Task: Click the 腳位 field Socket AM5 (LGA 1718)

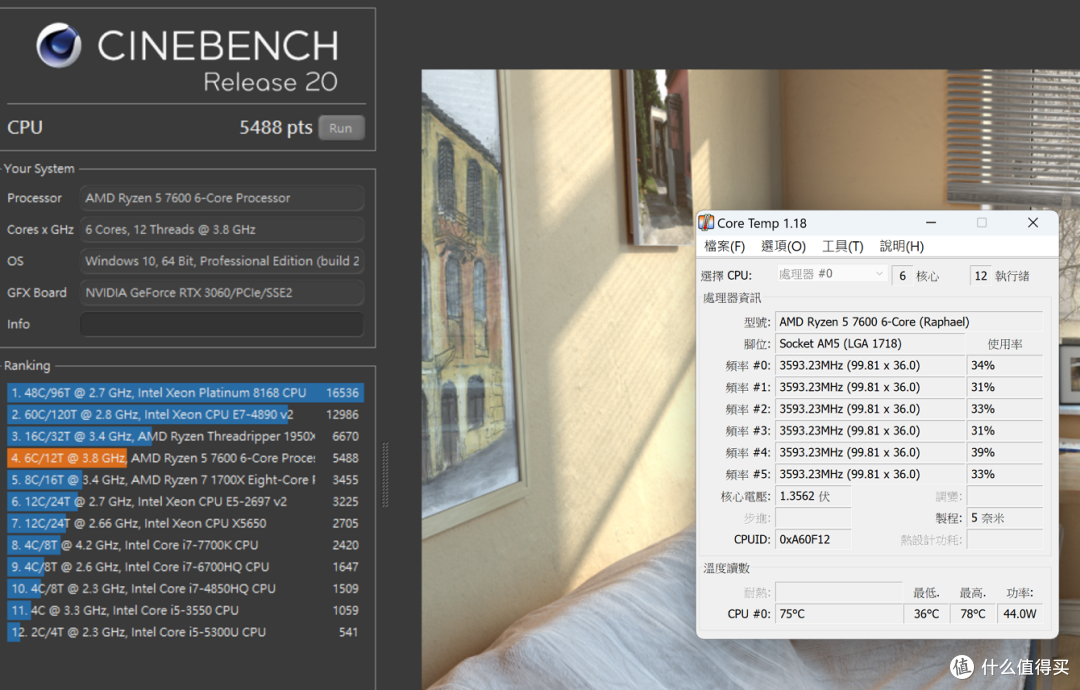Action: [x=871, y=344]
